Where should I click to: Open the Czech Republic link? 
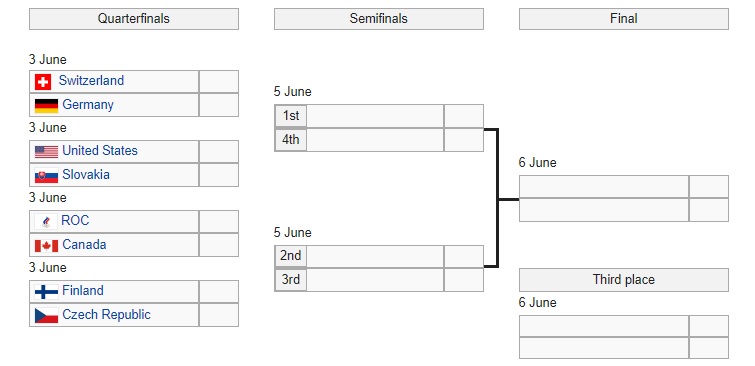tap(106, 314)
